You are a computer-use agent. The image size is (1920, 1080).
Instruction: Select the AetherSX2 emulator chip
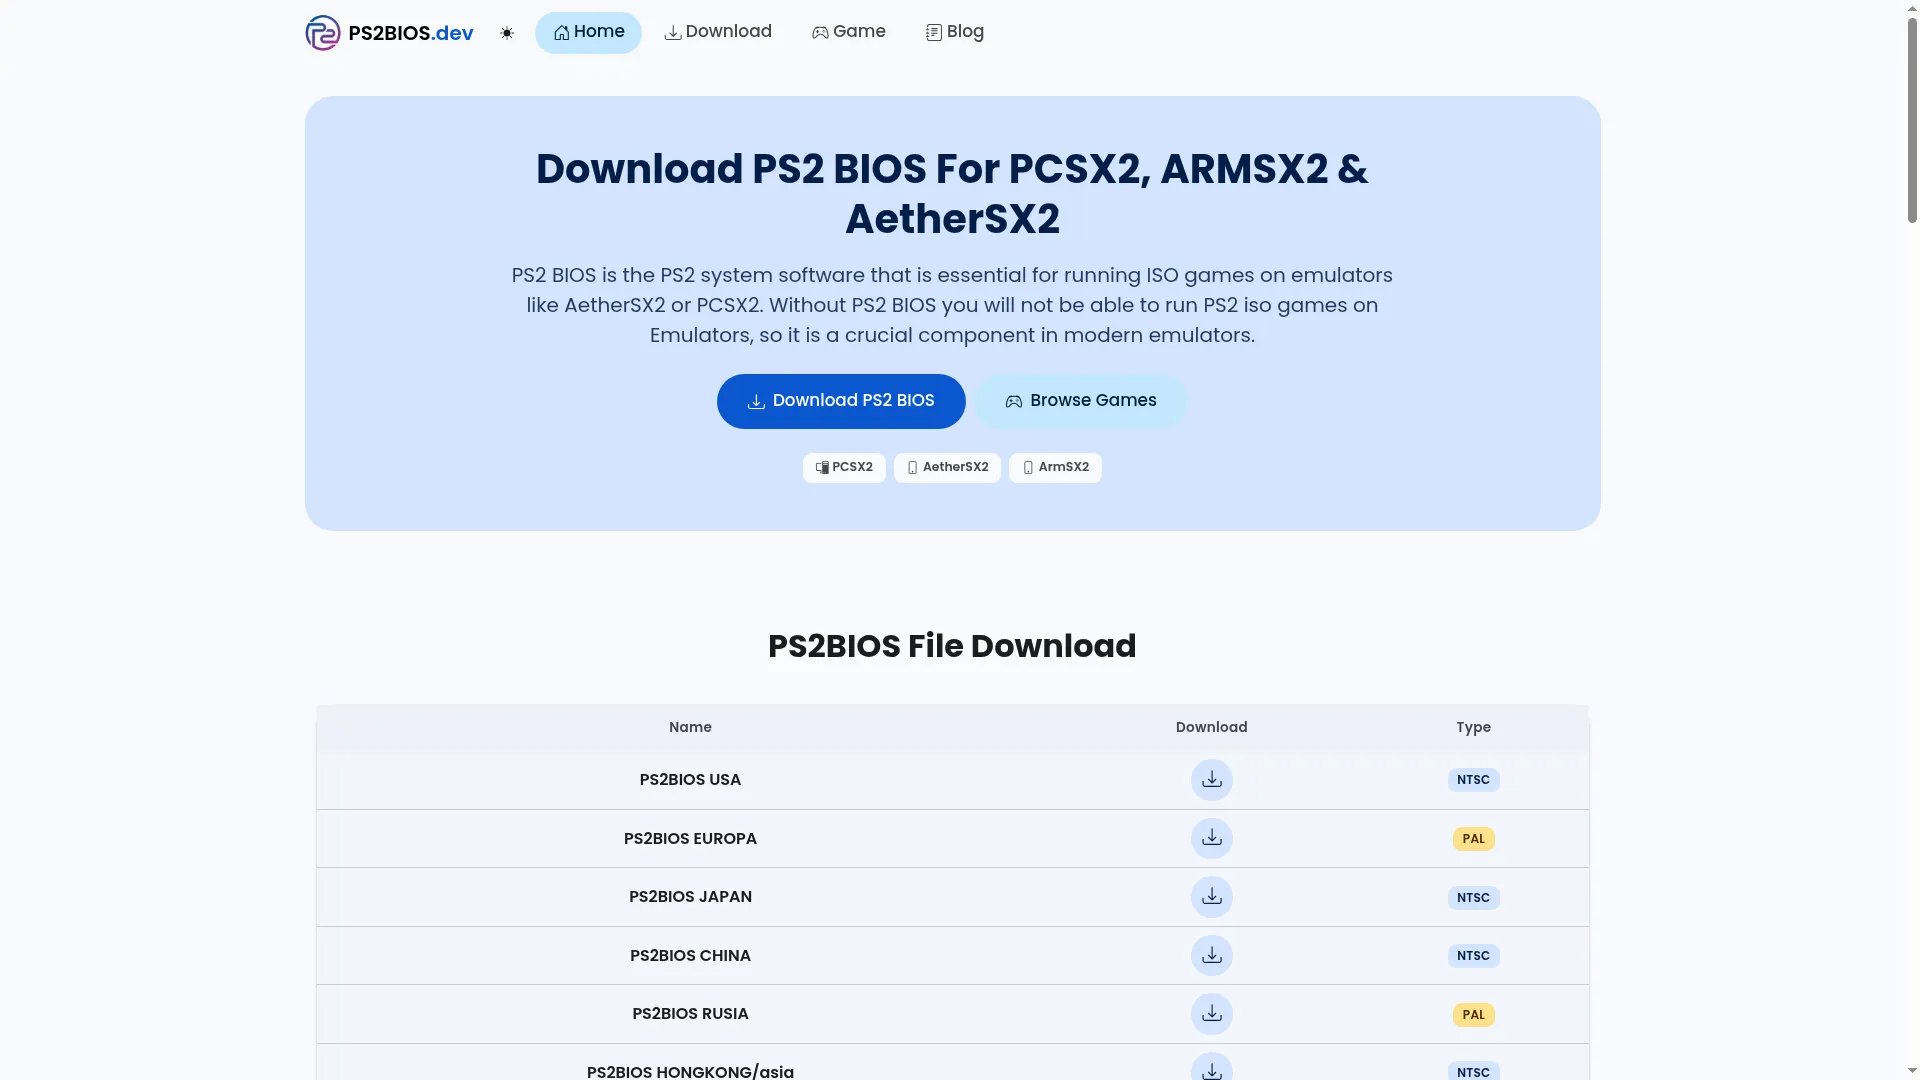tap(947, 467)
